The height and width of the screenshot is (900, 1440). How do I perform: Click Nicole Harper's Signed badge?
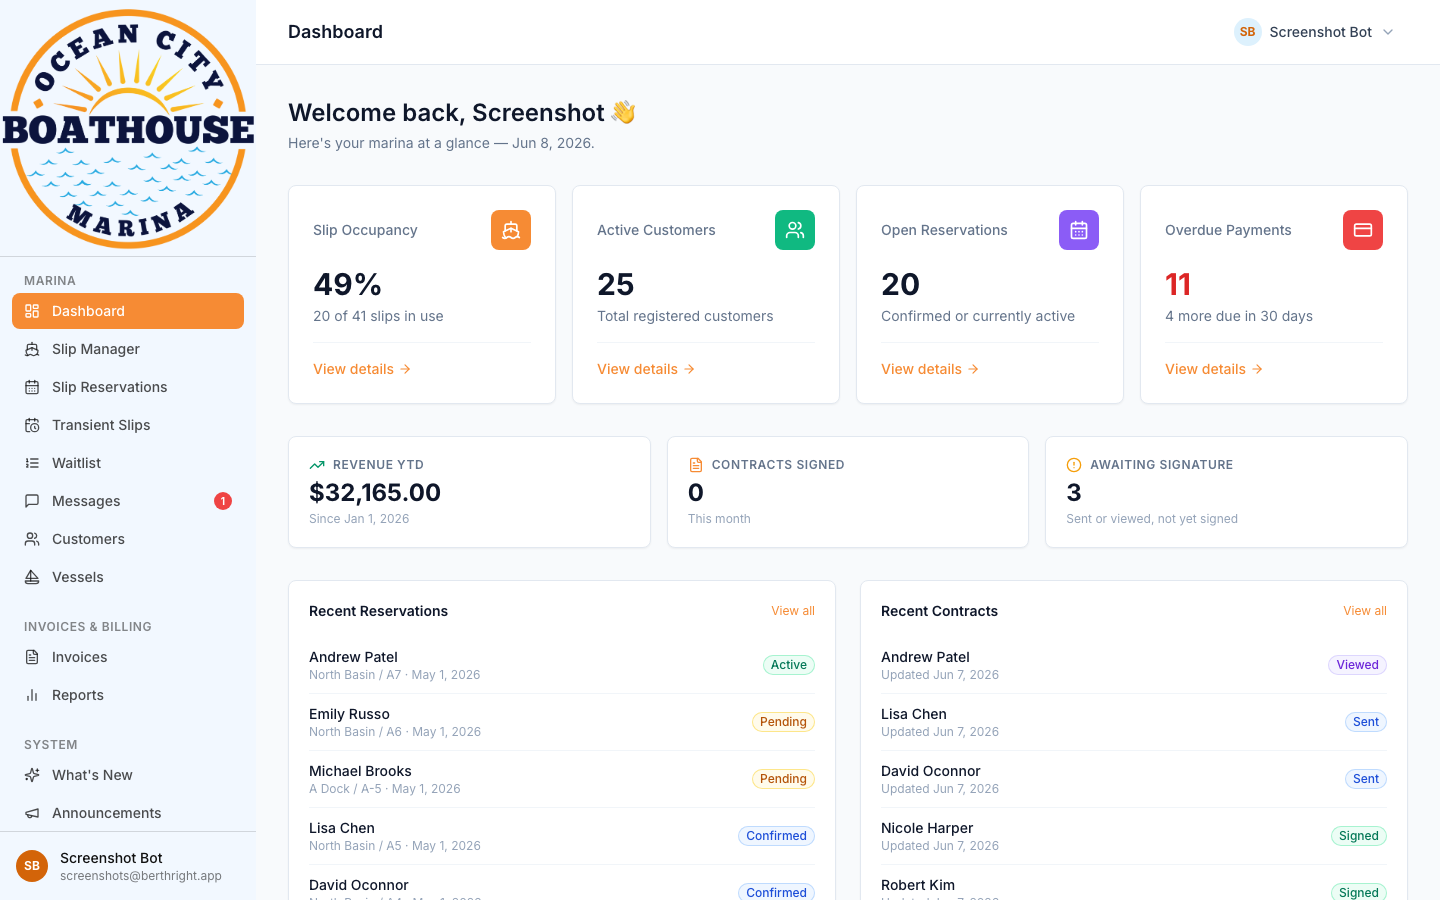click(x=1359, y=836)
